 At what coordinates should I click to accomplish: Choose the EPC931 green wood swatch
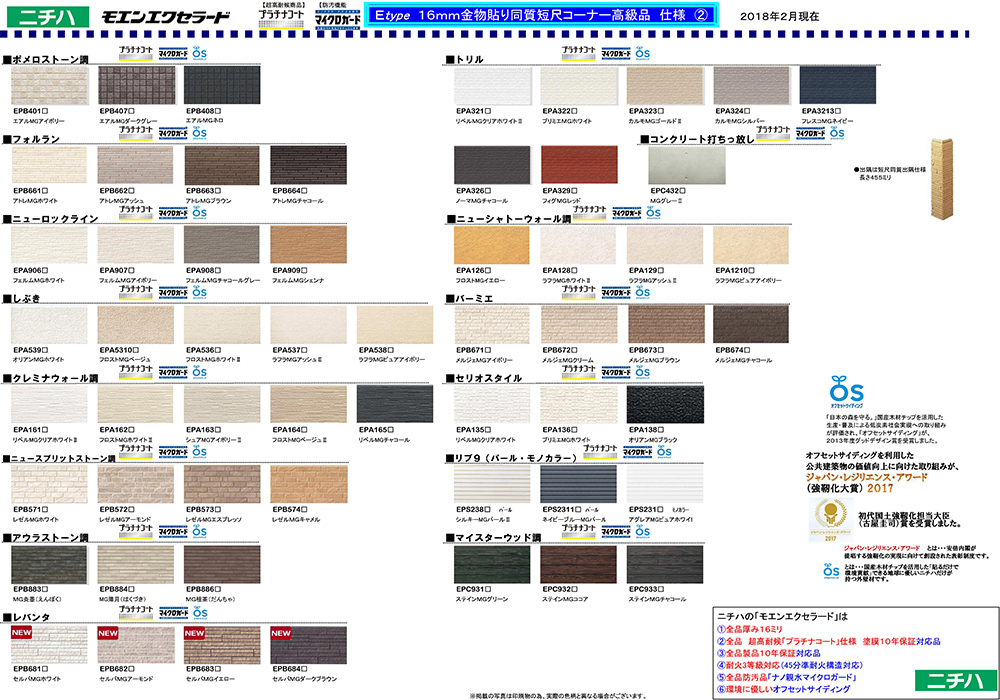pyautogui.click(x=492, y=564)
